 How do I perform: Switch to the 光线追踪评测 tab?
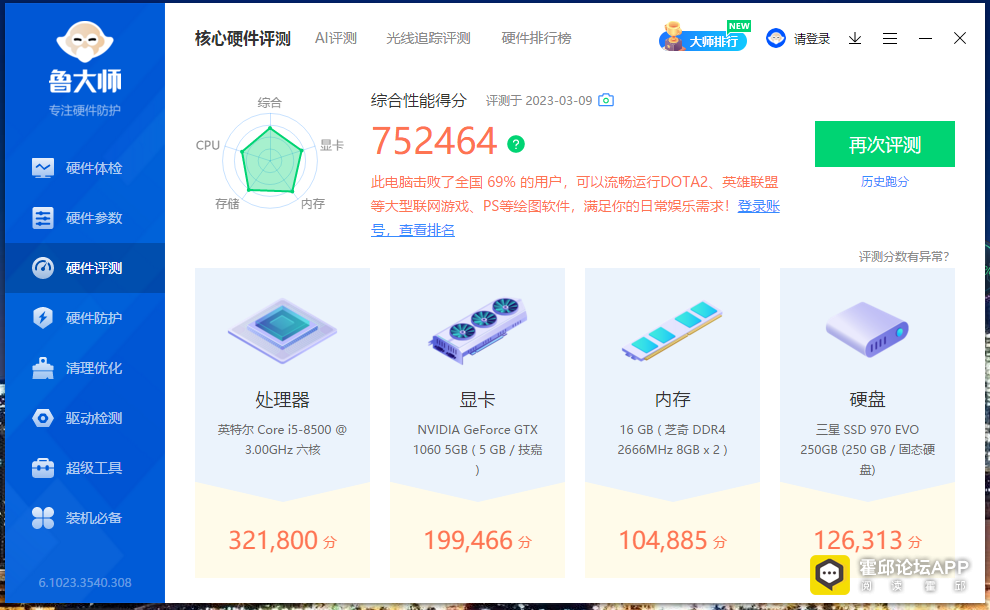[428, 39]
